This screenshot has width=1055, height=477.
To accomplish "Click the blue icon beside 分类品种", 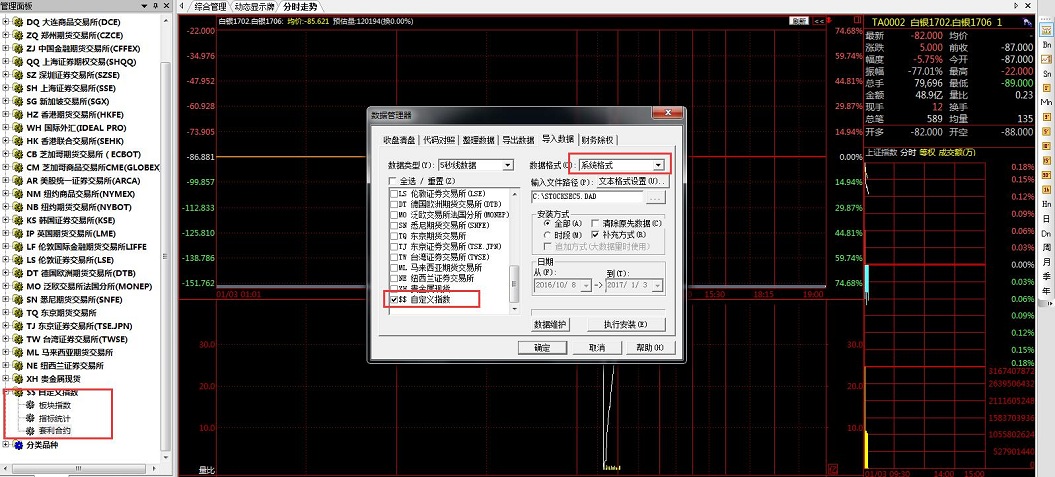I will tap(17, 445).
